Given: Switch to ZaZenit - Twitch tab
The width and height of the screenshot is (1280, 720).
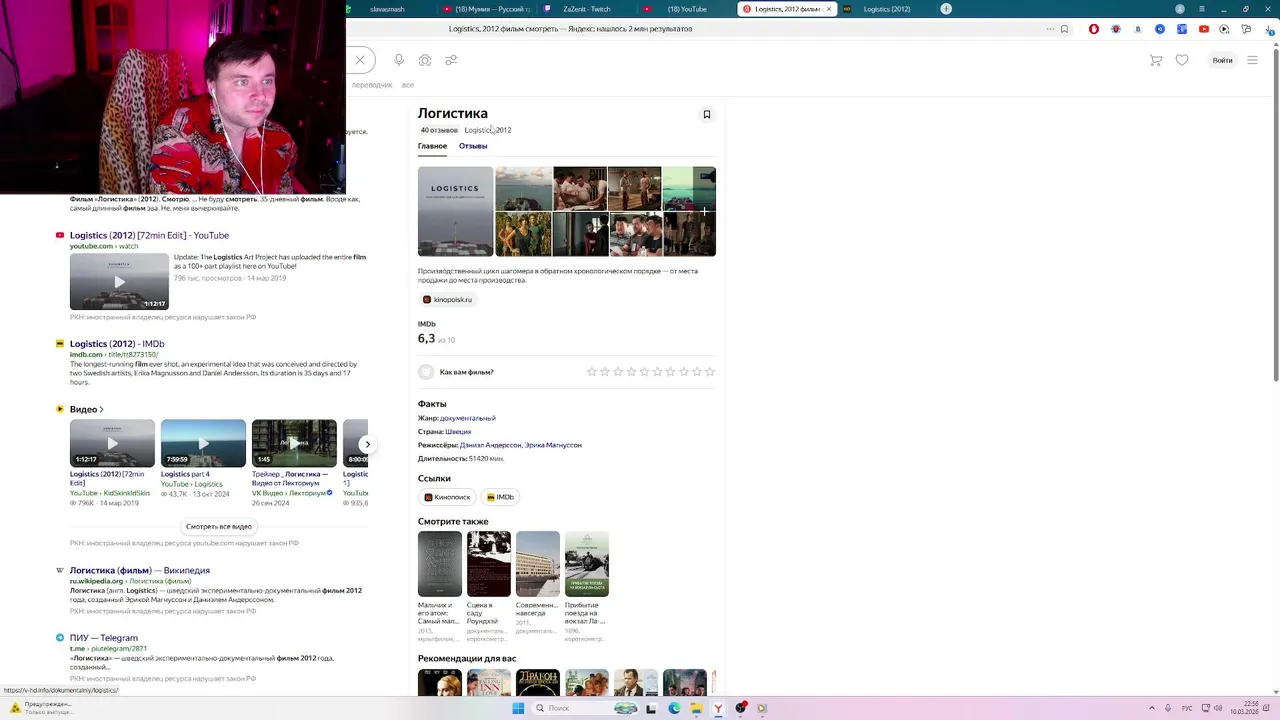Looking at the screenshot, I should pyautogui.click(x=586, y=9).
